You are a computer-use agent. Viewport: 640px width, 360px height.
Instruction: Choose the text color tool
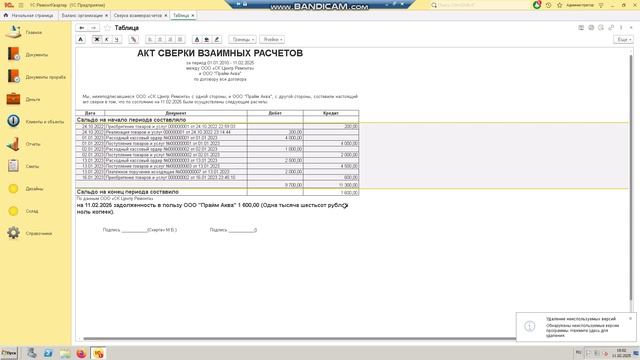click(197, 40)
